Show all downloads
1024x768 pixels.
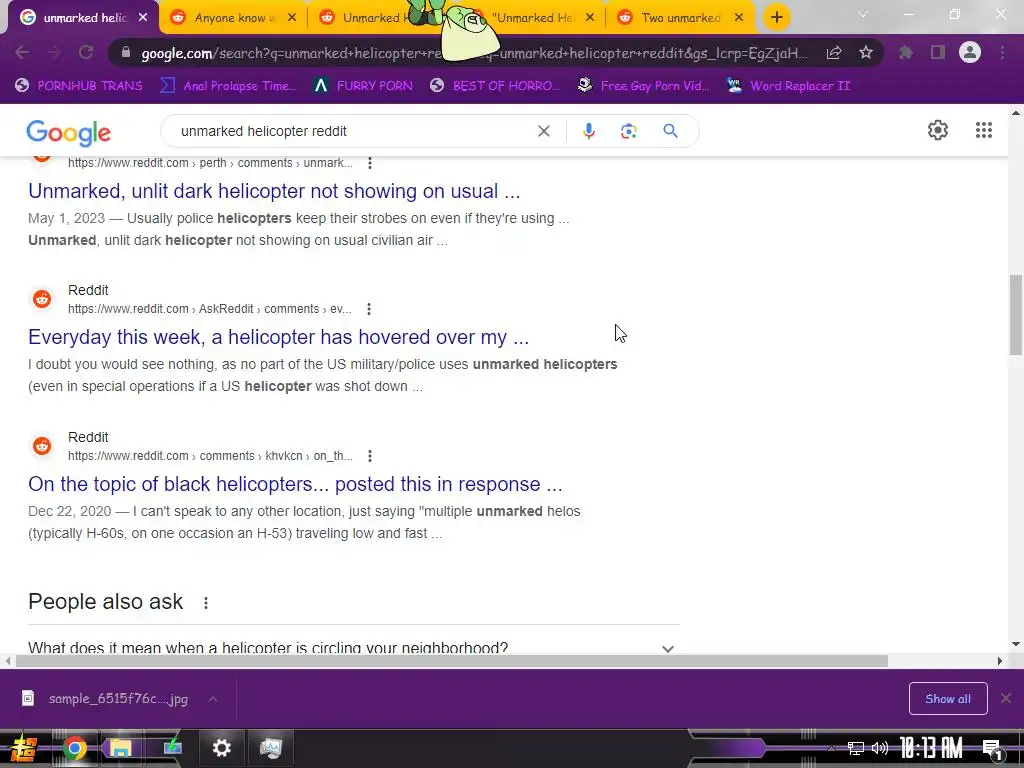[948, 699]
